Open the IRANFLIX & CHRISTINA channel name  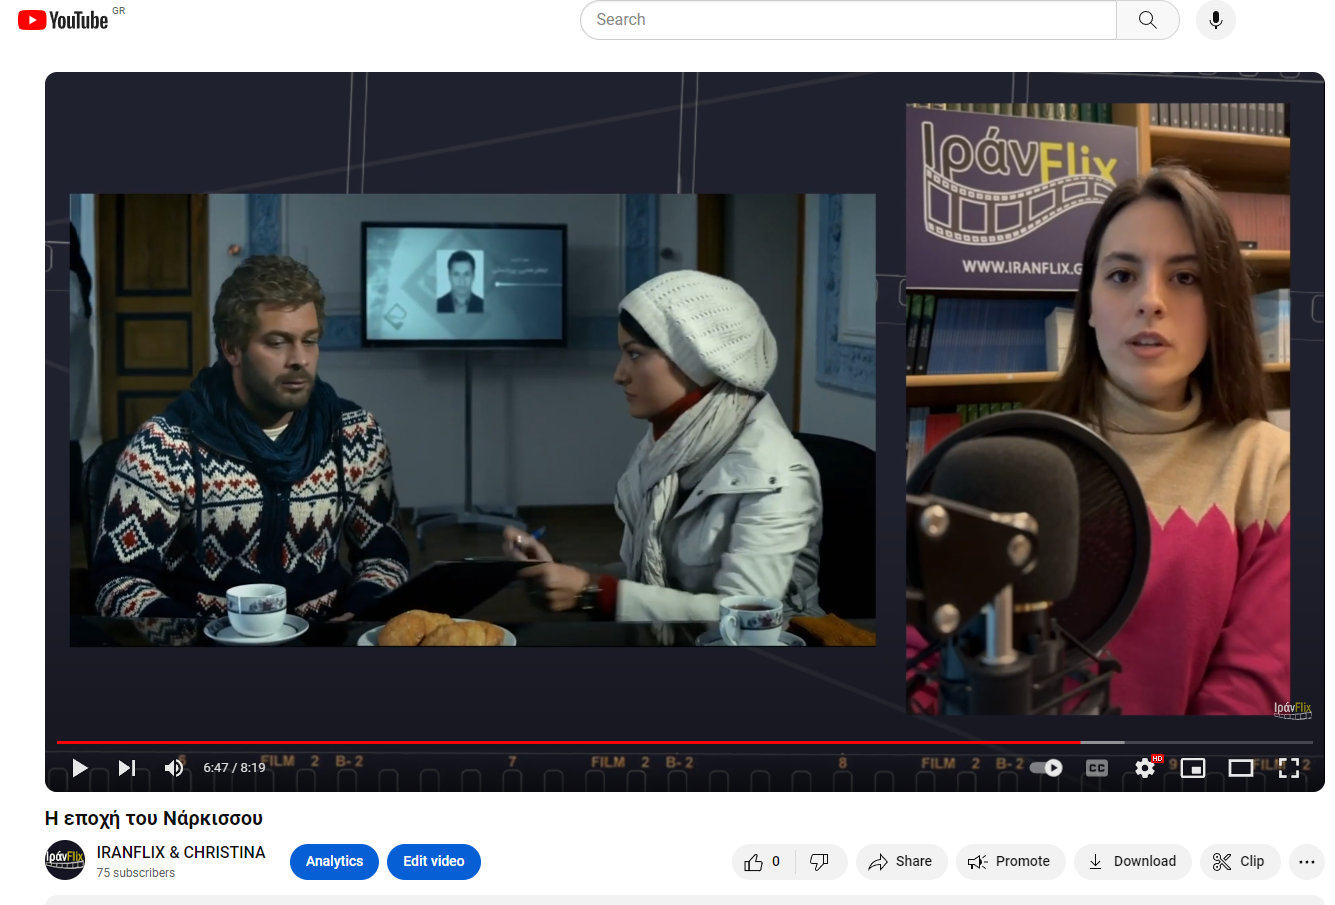181,852
